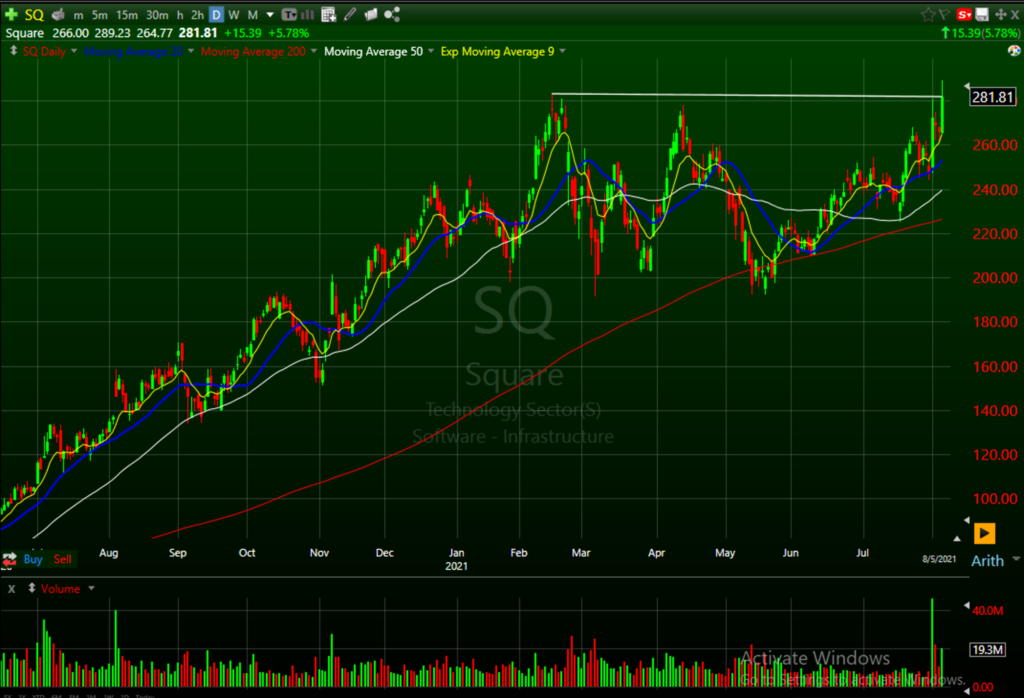
Task: Click the 40.0M volume axis label
Action: coord(987,611)
